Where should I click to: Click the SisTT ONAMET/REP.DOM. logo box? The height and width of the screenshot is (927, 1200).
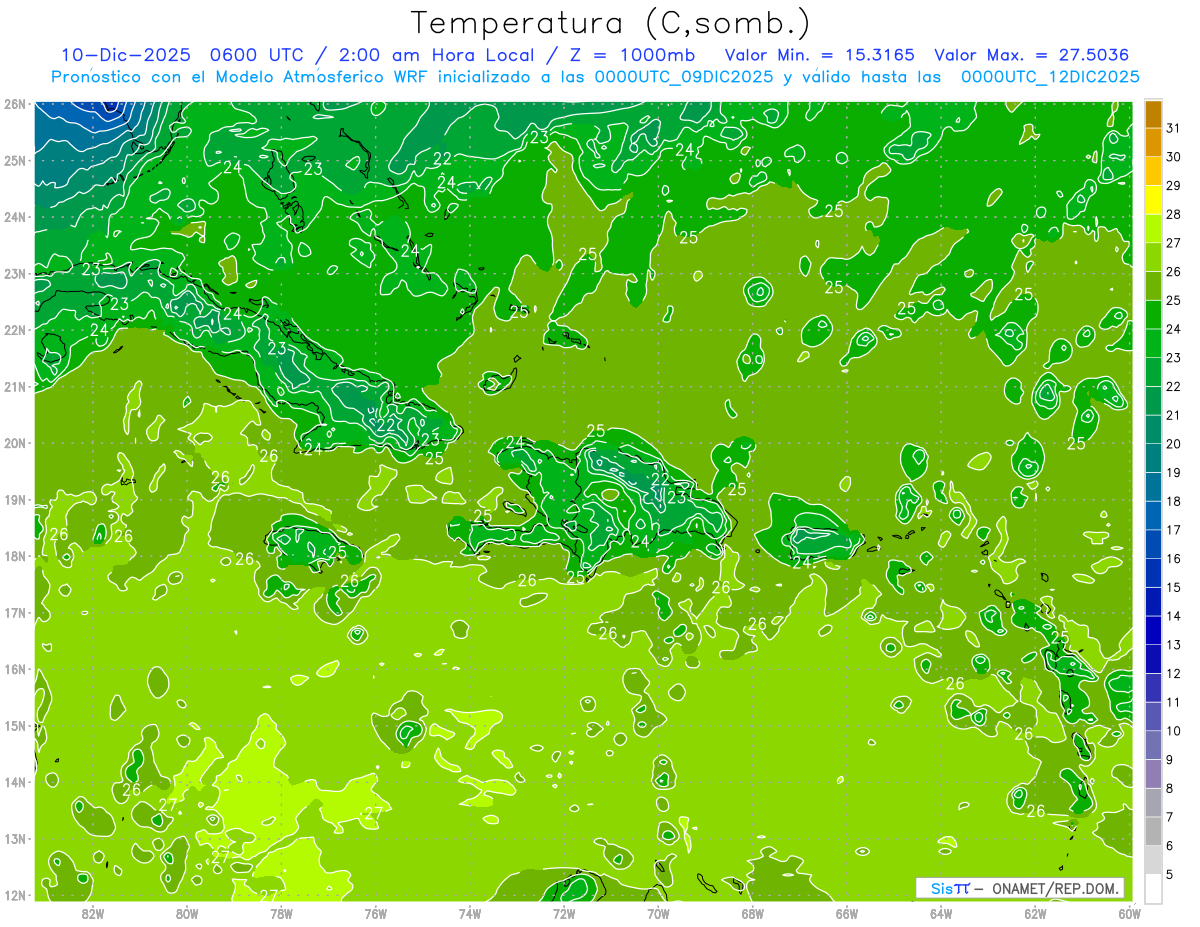pyautogui.click(x=1020, y=888)
